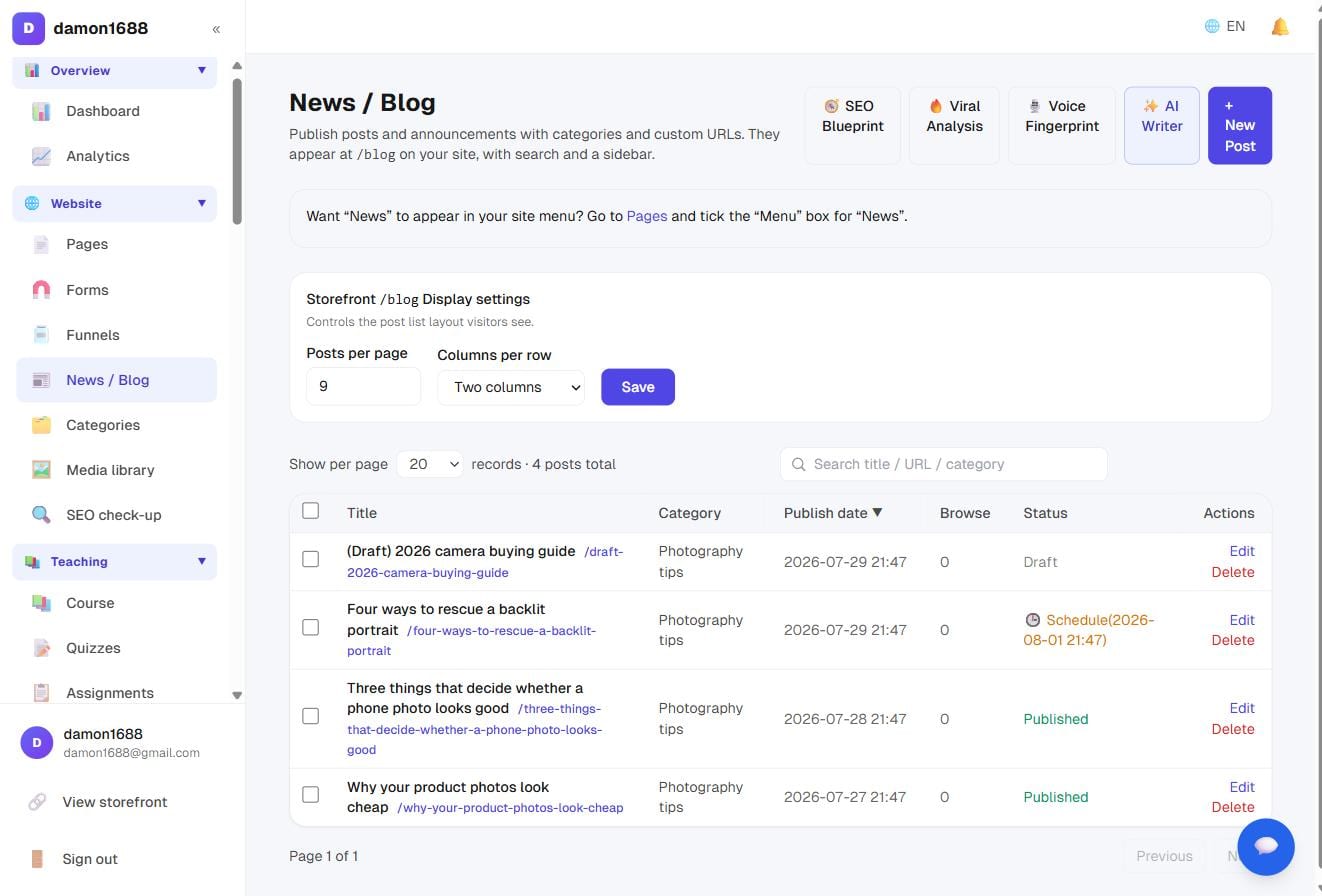Click the user avatar above Sign out
The width and height of the screenshot is (1322, 896).
pos(37,742)
